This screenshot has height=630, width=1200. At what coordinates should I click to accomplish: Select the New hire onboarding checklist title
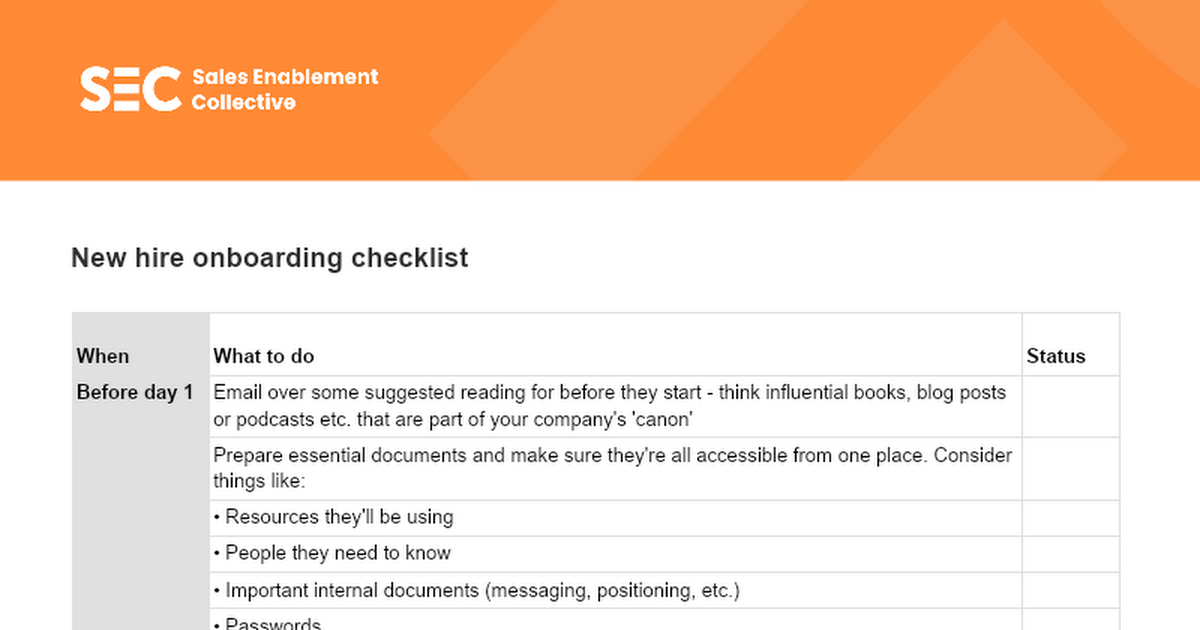click(270, 258)
